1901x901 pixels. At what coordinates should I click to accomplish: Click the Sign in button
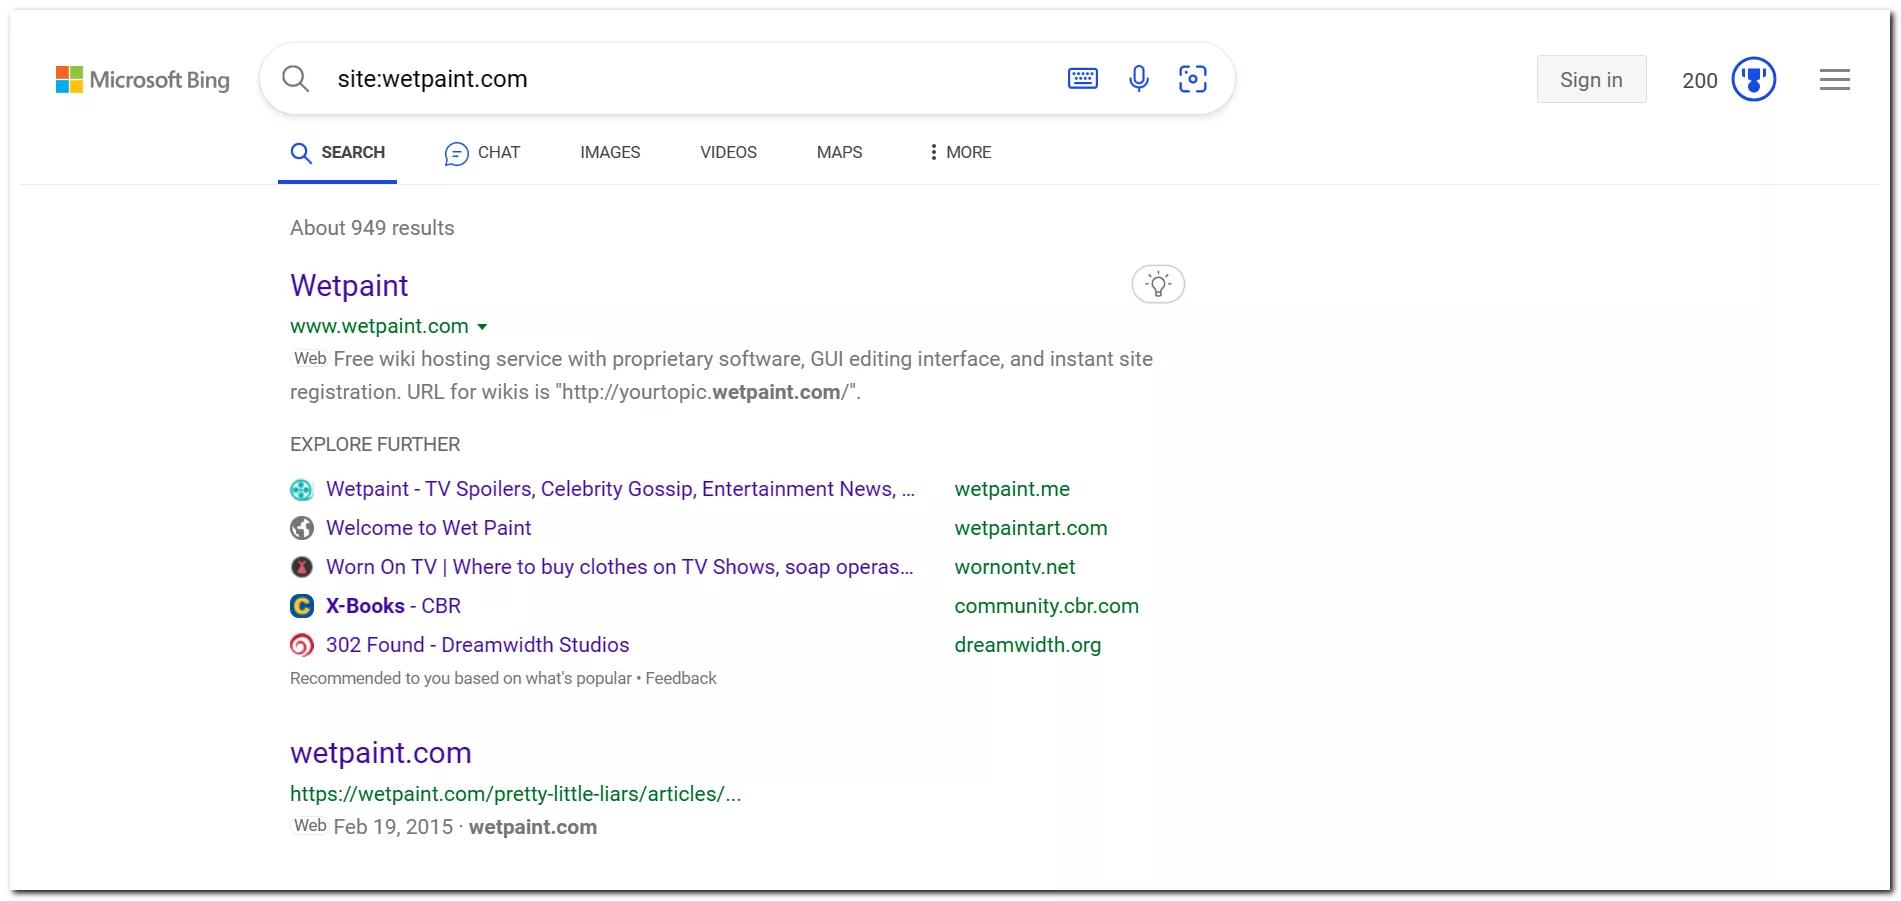1591,80
